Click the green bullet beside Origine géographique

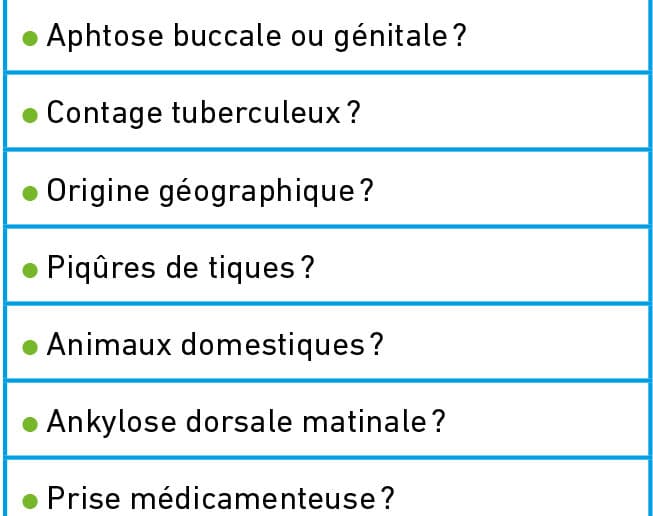[30, 193]
